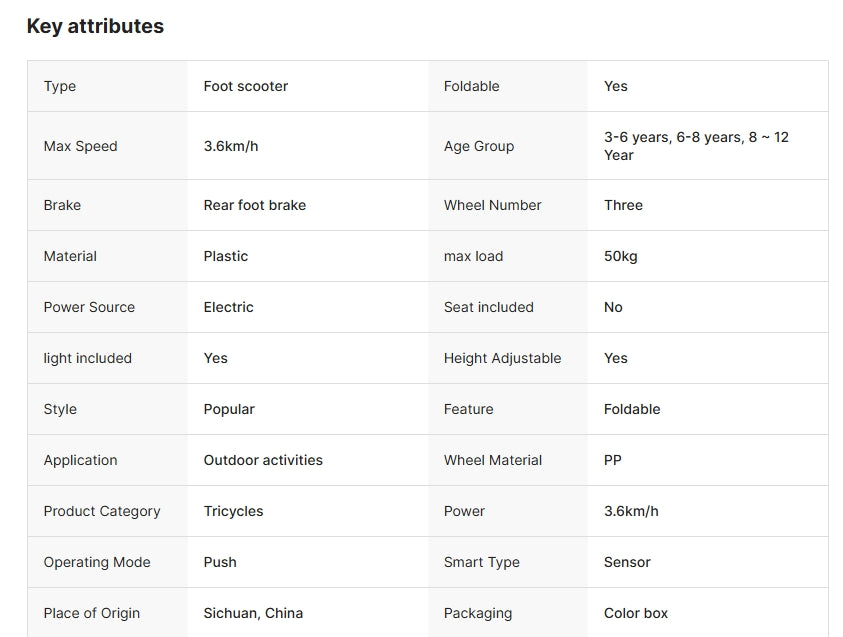Click the Max Speed attribute label
This screenshot has height=637, width=843.
pos(80,146)
